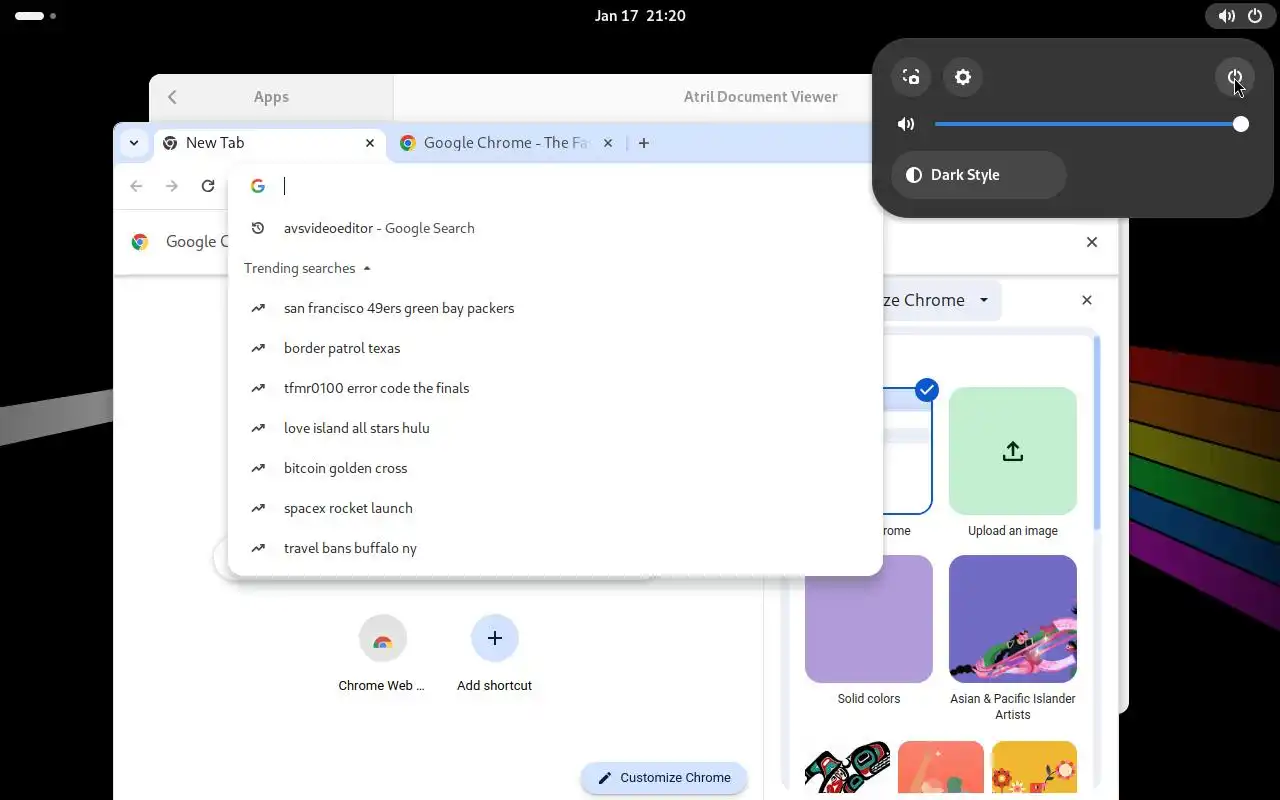Screen dimensions: 1280x800
Task: Select avsvideoeditor - Google Search suggestion
Action: [x=555, y=228]
